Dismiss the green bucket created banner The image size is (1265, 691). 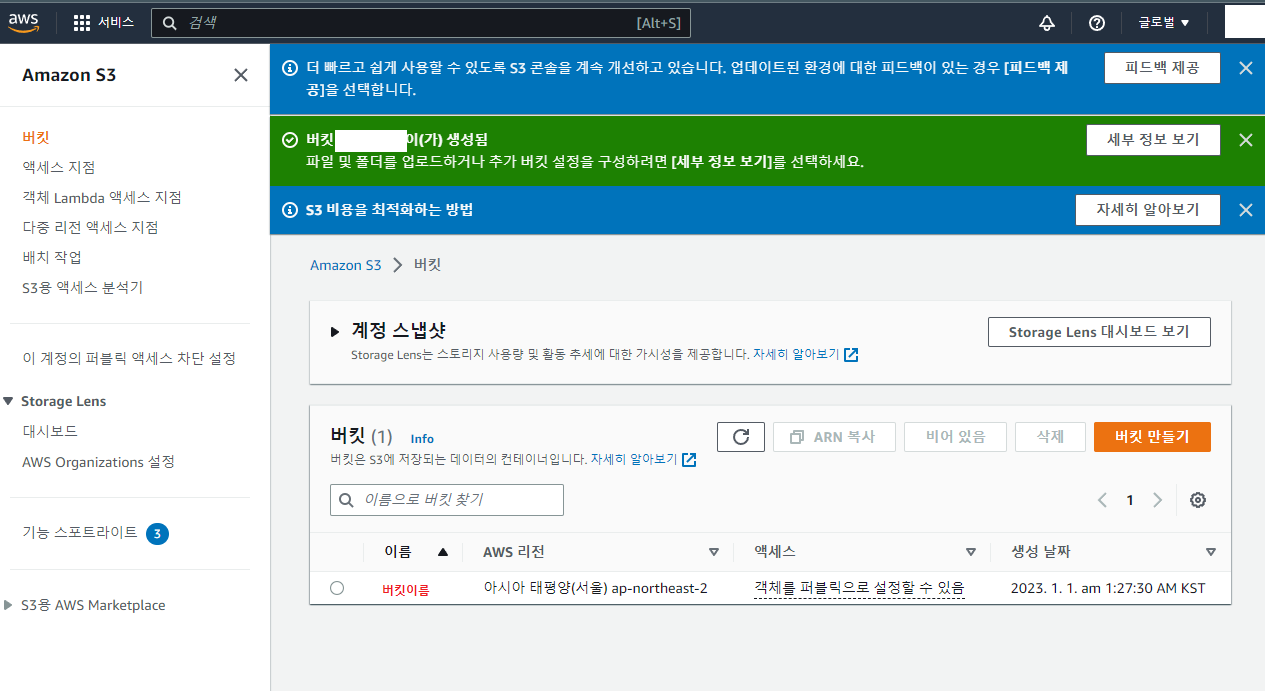1245,140
